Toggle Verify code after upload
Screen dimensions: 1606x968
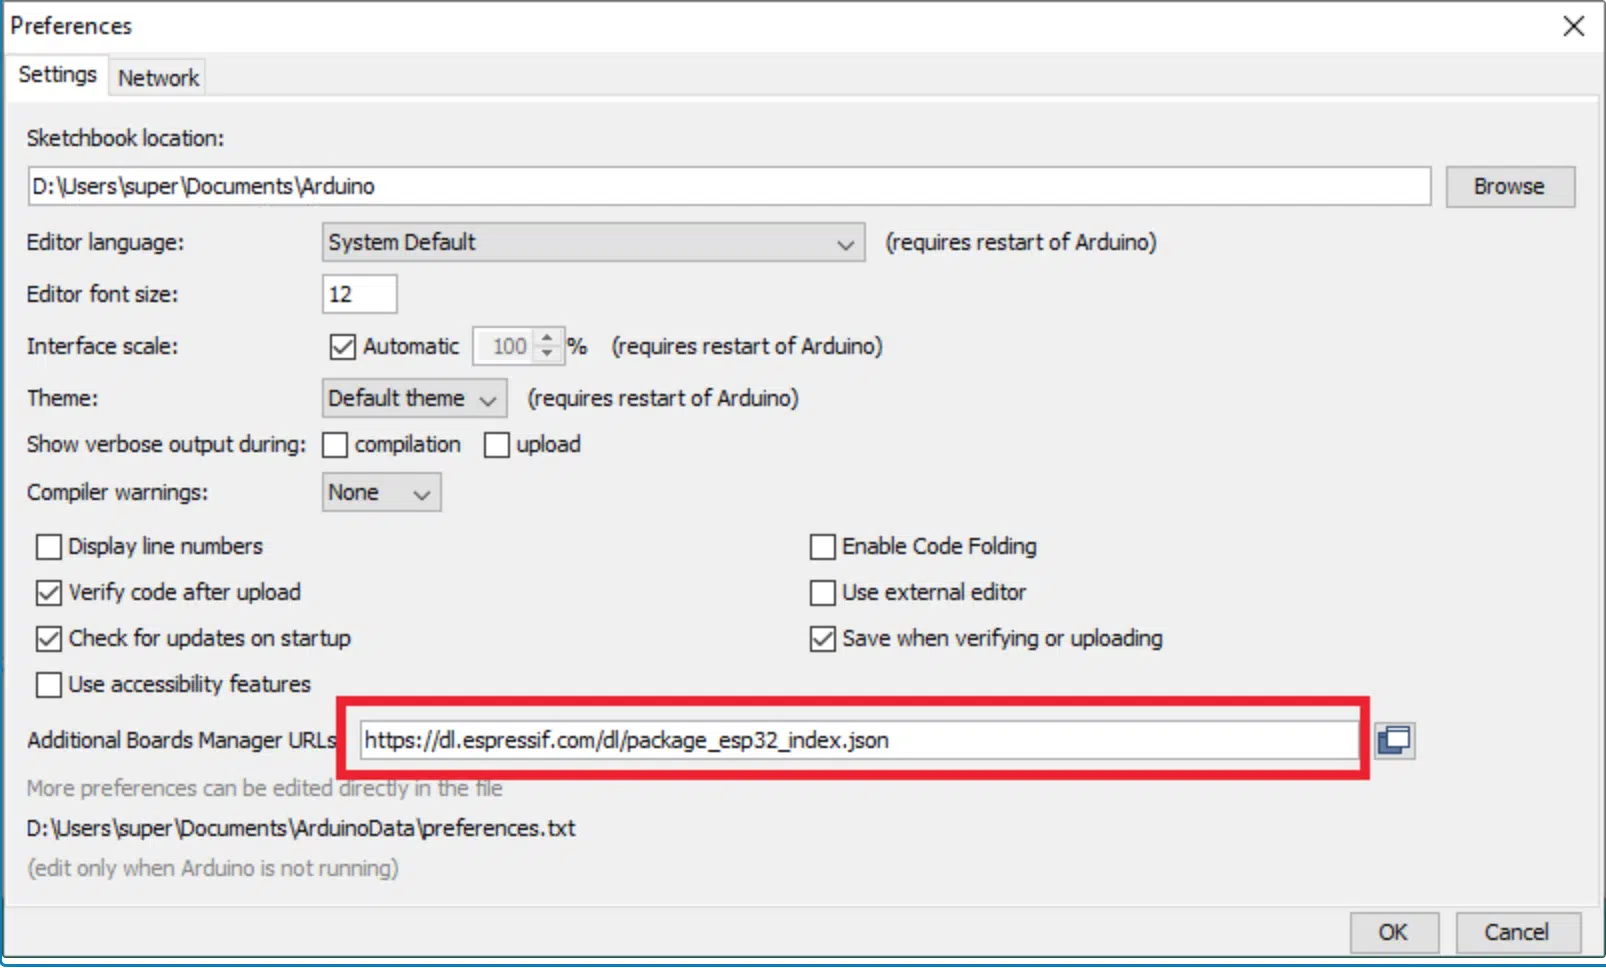49,593
